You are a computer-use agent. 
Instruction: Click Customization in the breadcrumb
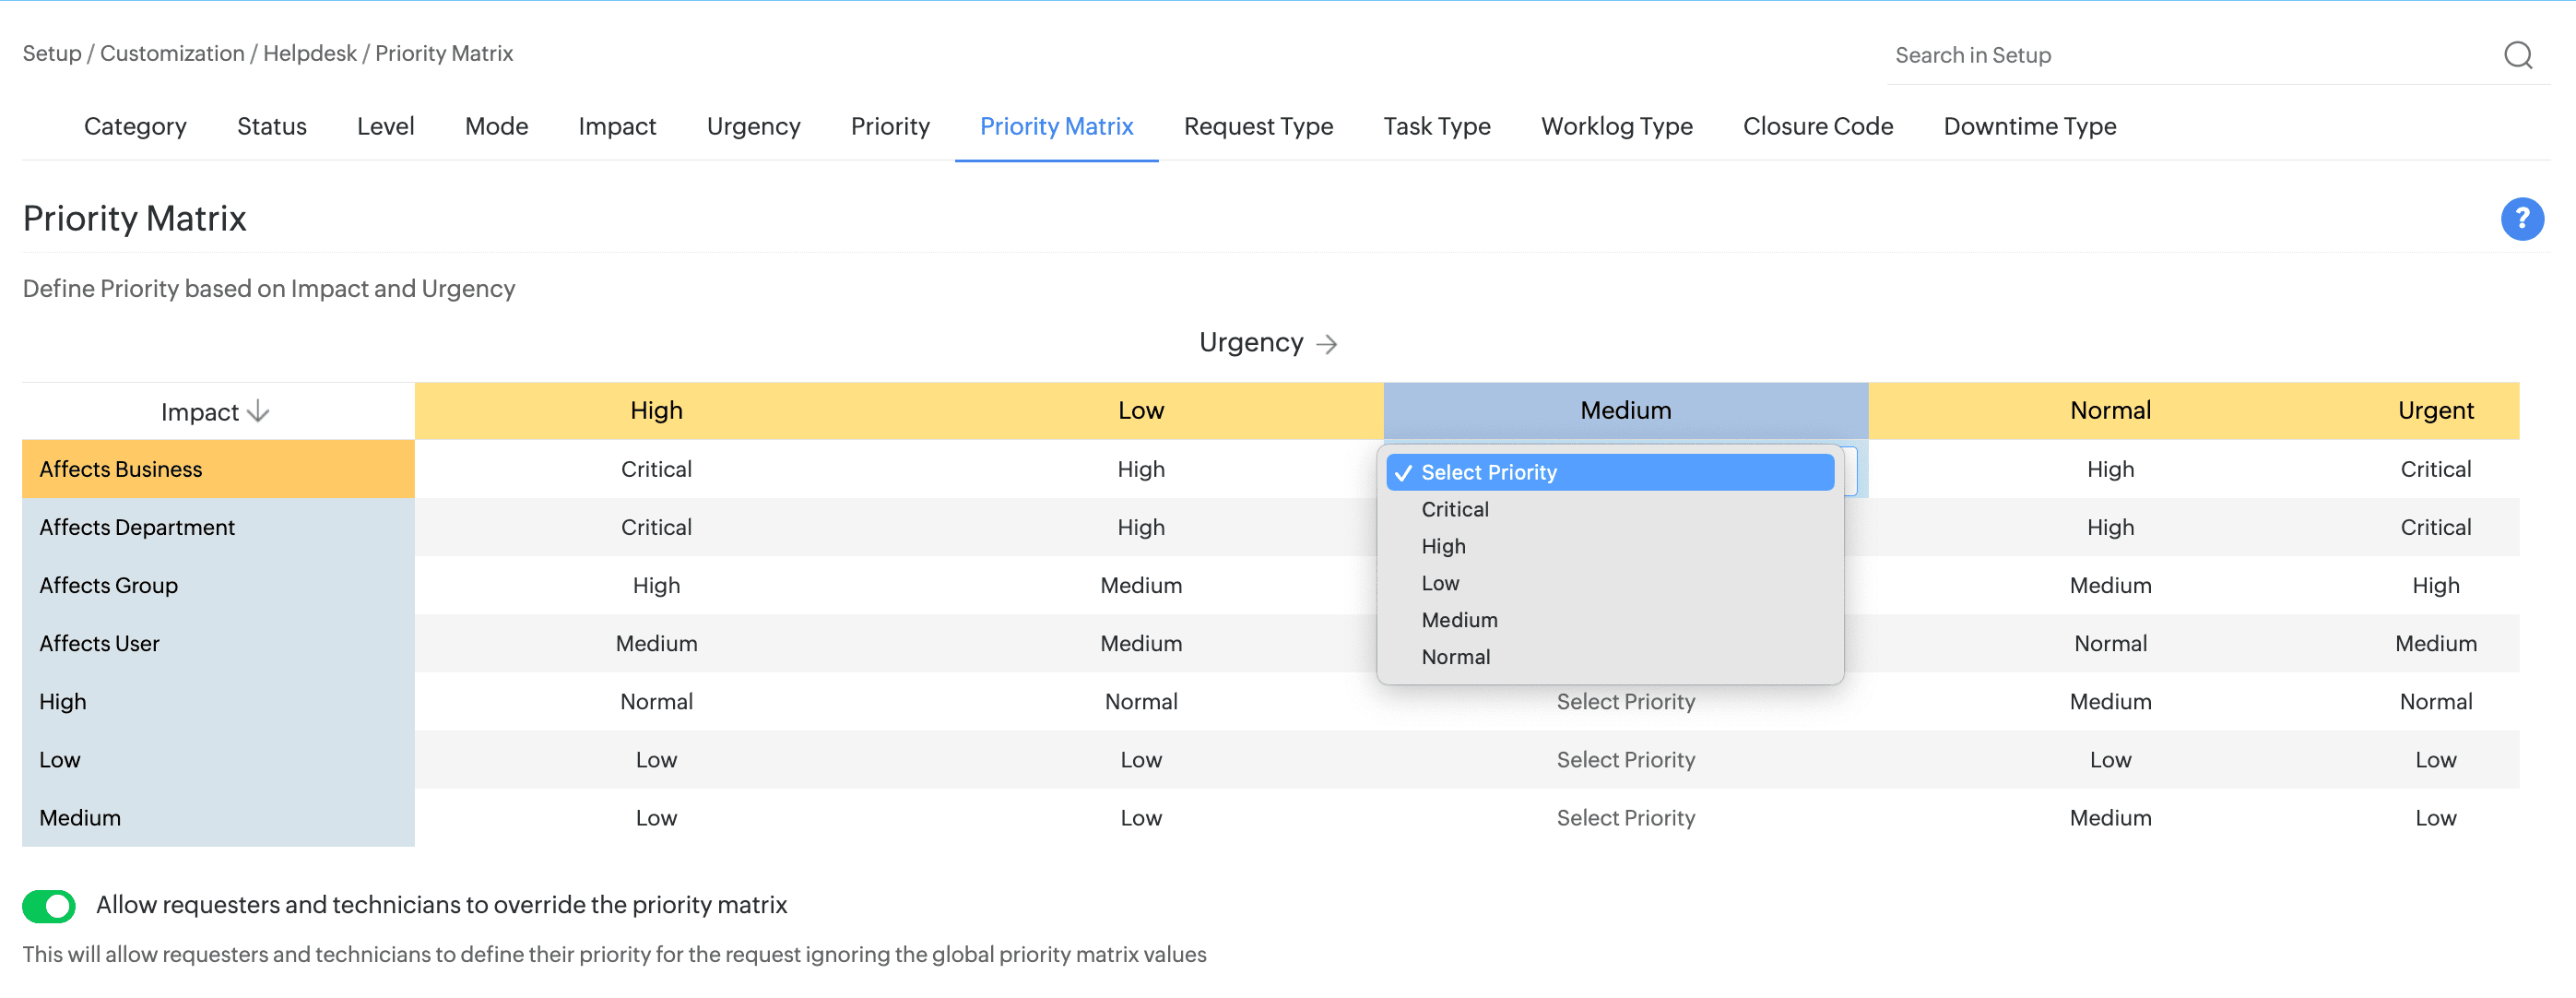(172, 53)
